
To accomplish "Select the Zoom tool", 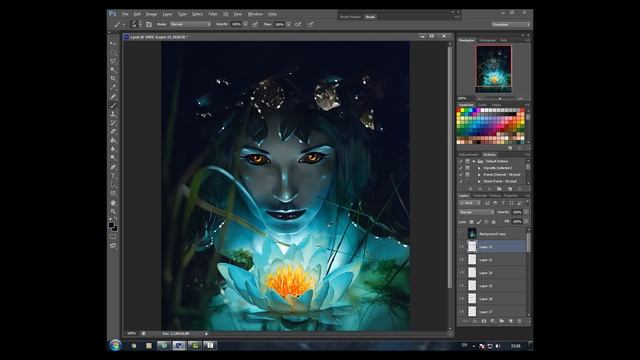I will (113, 211).
